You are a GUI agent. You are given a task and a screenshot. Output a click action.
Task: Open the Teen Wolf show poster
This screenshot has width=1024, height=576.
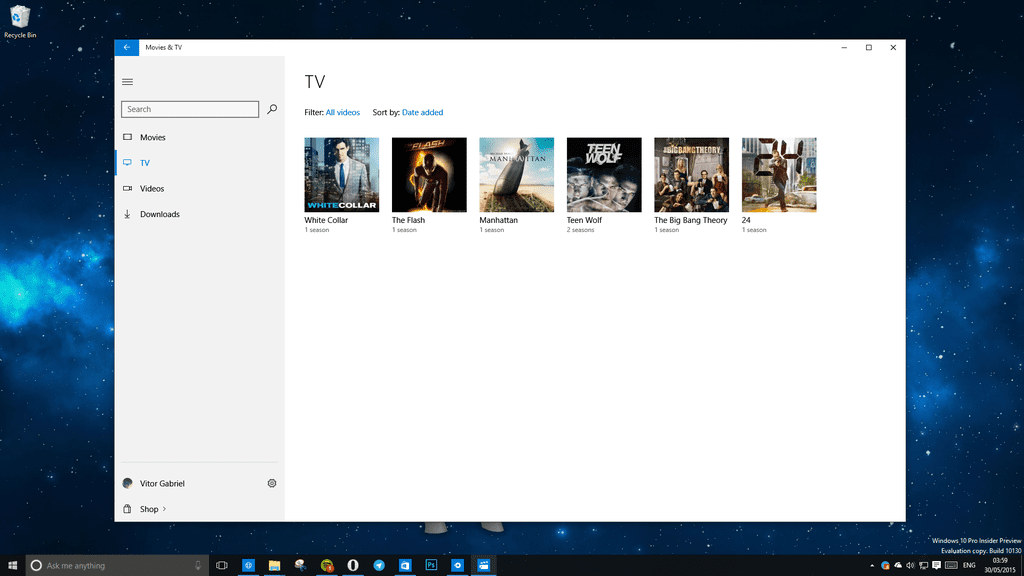[604, 174]
